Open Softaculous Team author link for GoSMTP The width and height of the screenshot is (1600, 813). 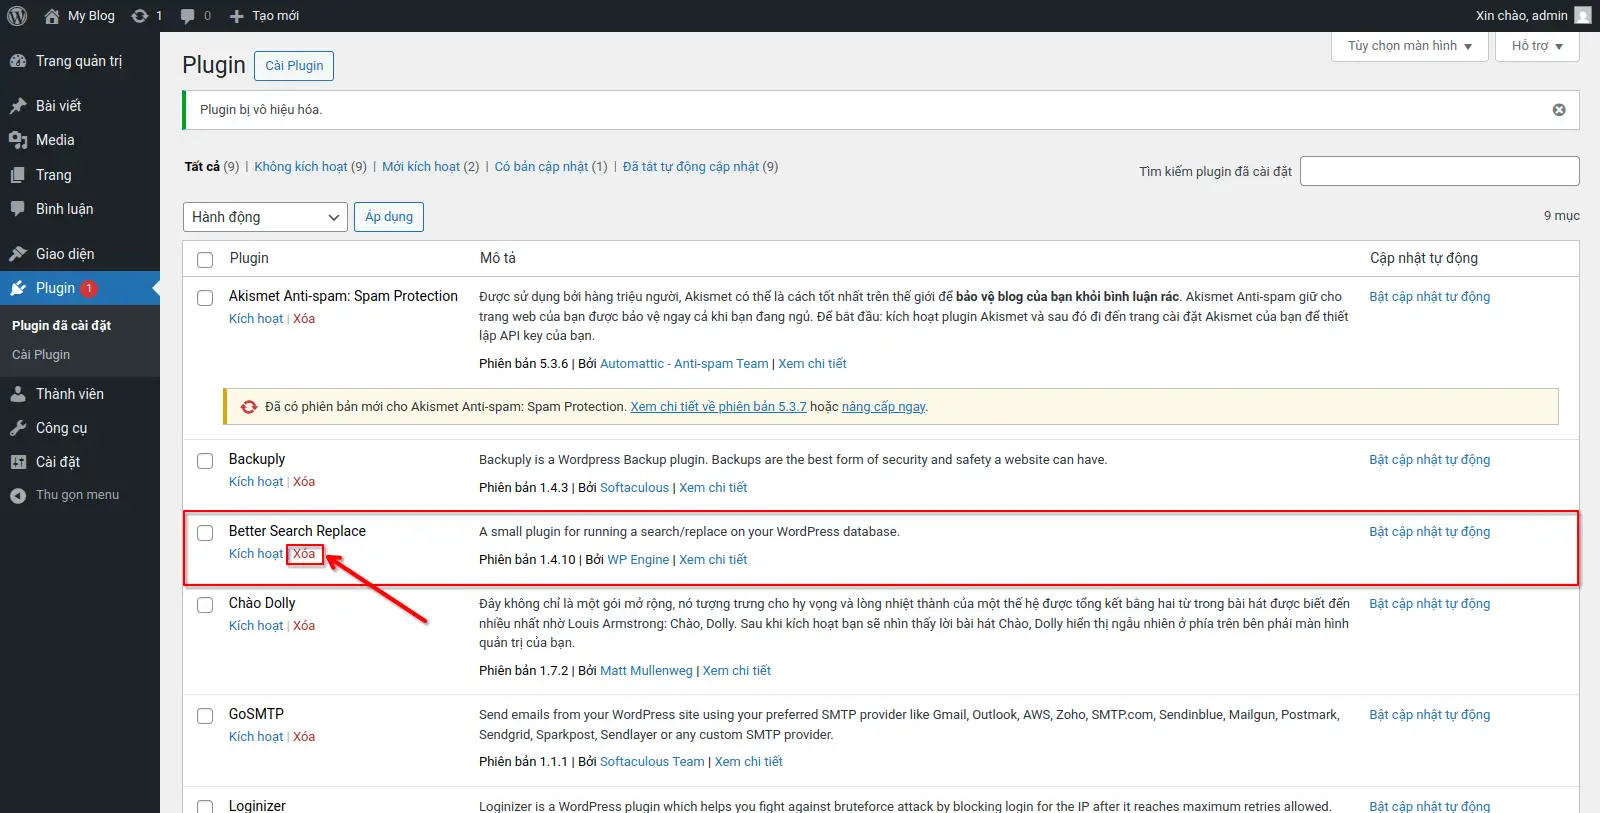click(652, 762)
